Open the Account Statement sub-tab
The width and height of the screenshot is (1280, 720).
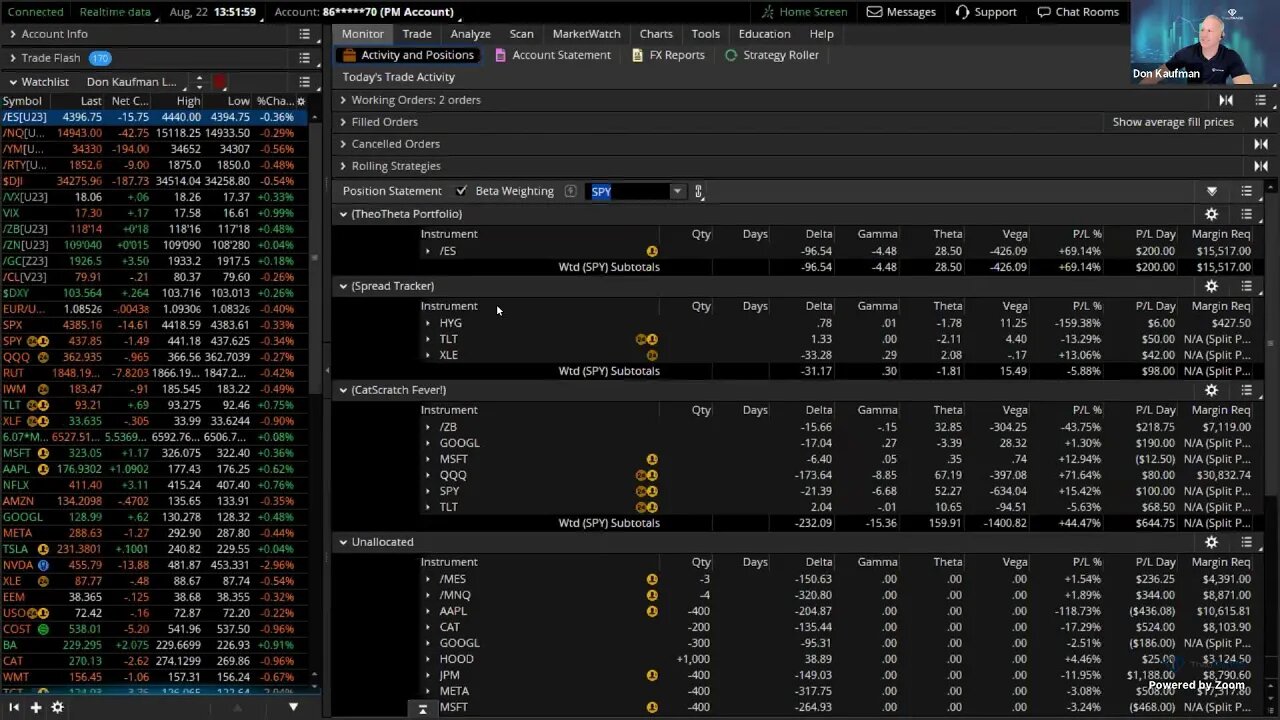(x=552, y=55)
